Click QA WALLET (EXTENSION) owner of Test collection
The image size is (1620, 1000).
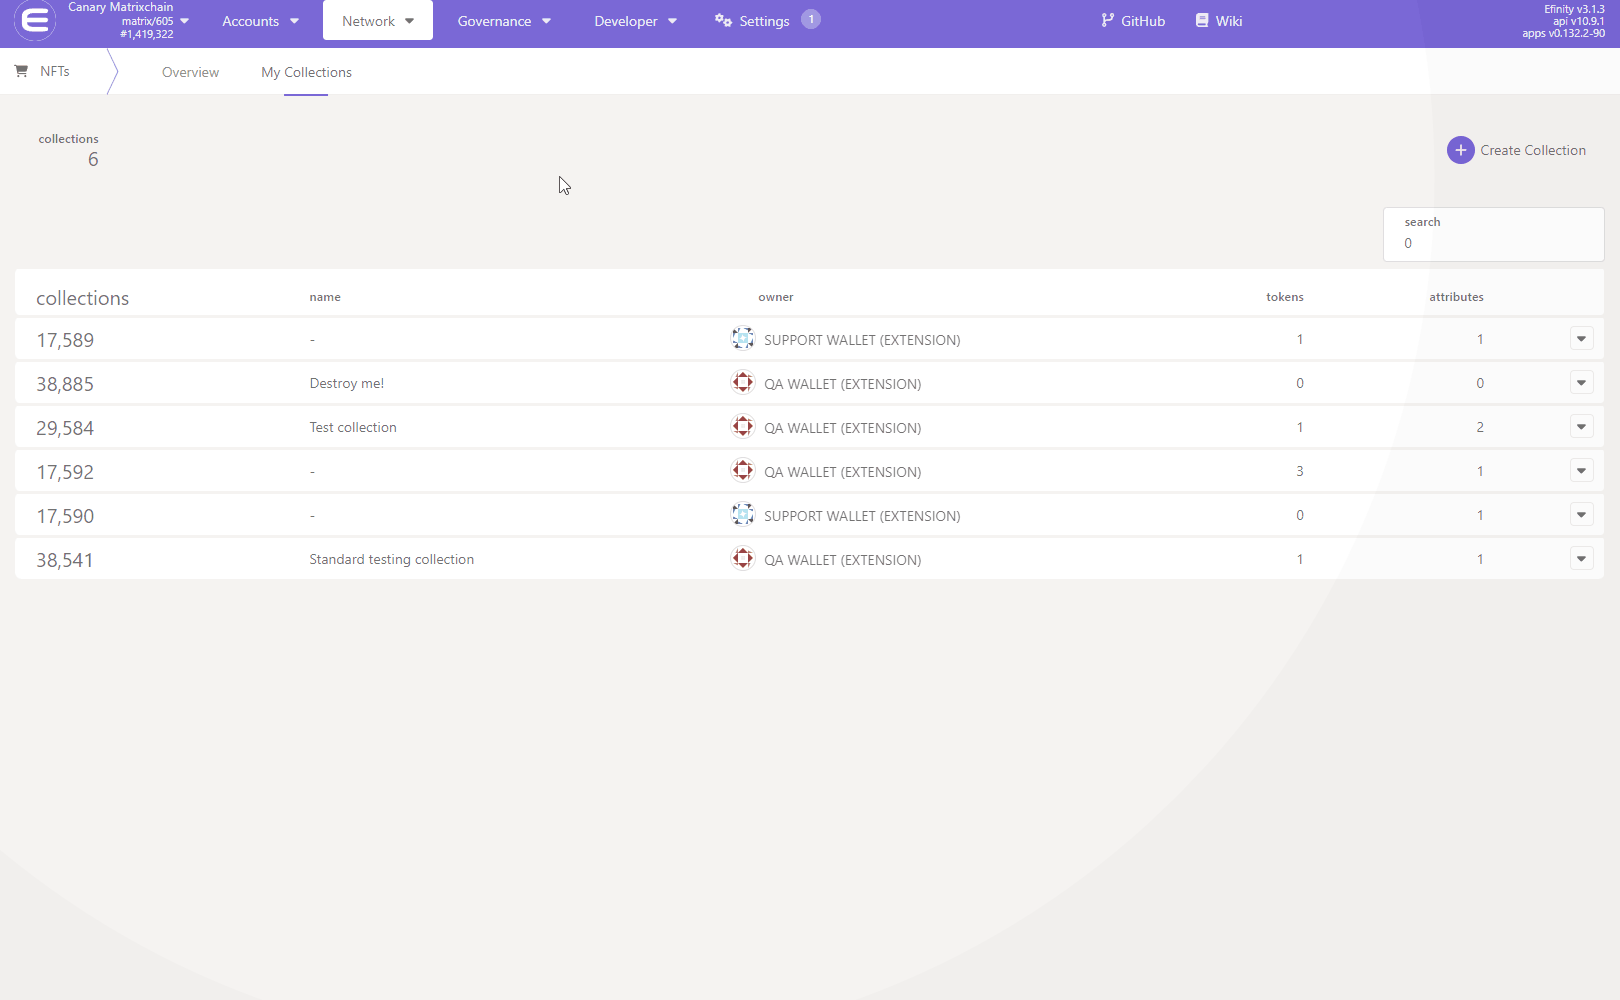pos(843,428)
